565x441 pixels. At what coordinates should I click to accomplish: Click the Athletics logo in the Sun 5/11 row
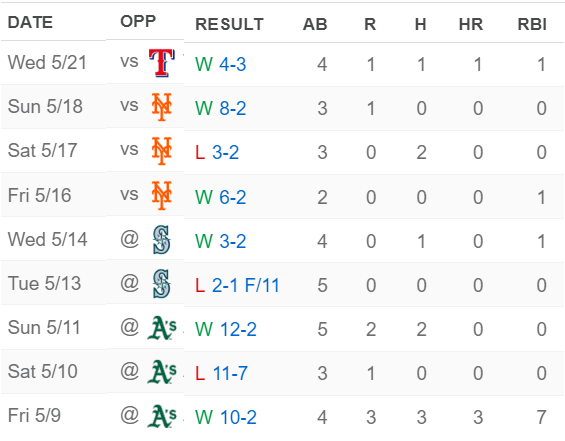tap(162, 328)
